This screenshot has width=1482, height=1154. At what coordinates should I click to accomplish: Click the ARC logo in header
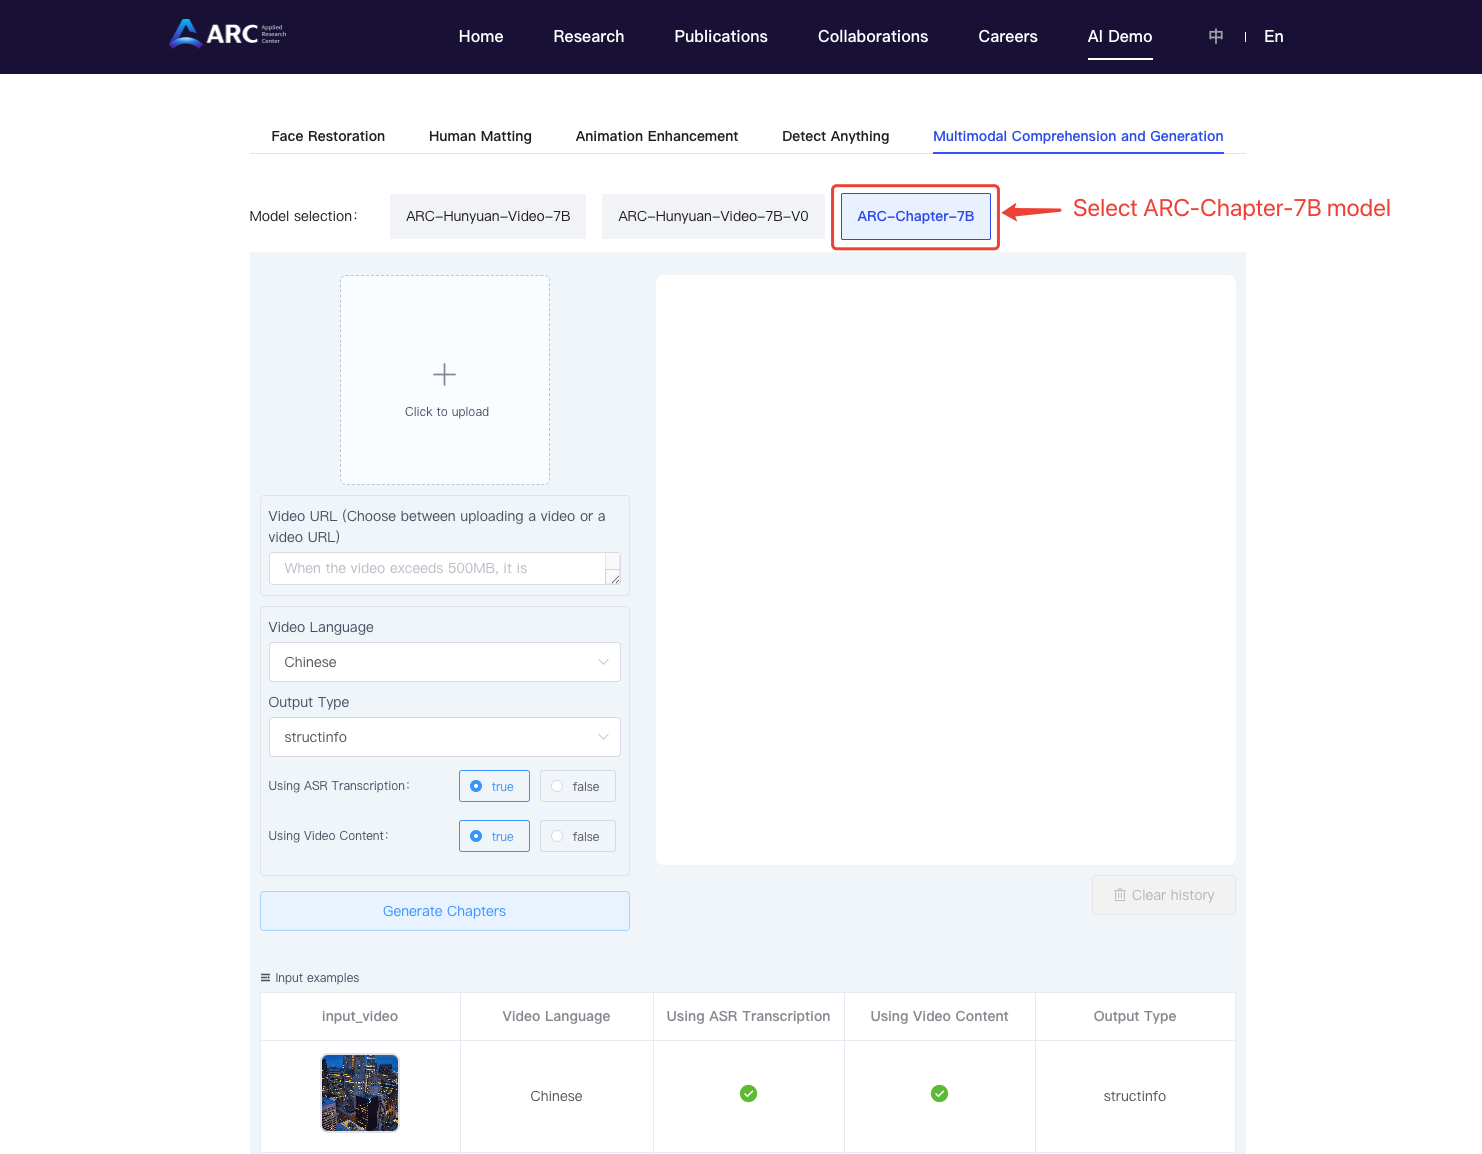(x=228, y=35)
